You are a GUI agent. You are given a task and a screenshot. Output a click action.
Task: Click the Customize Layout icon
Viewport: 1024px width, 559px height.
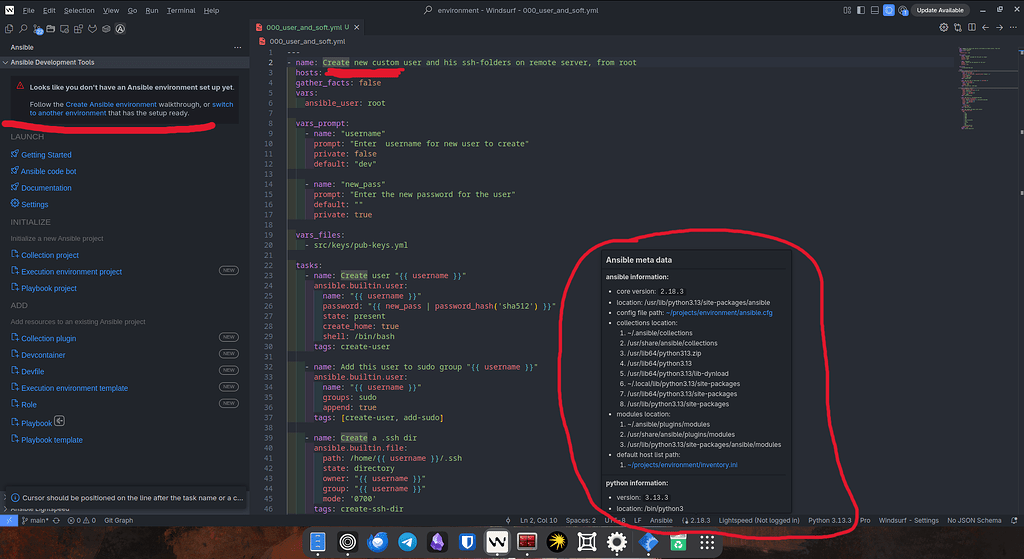coord(847,10)
